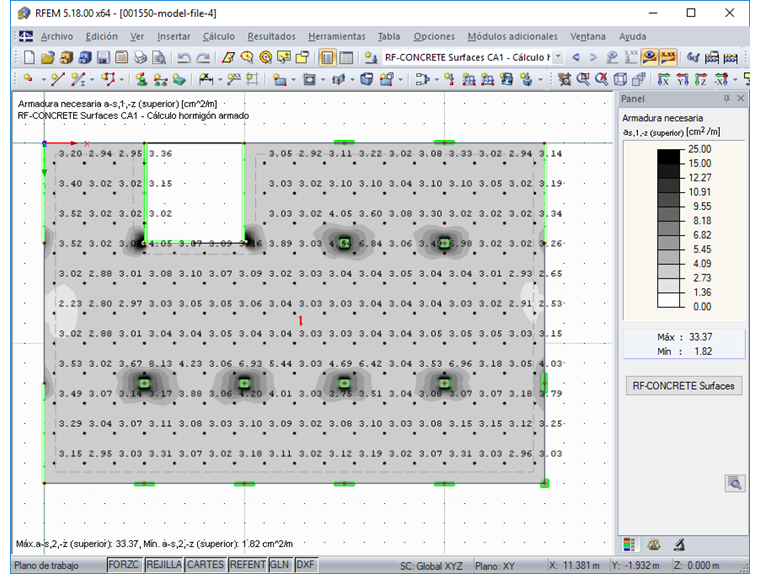Screen dimensions: 760x574
Task: Close the Panel with its X
Action: (x=741, y=98)
